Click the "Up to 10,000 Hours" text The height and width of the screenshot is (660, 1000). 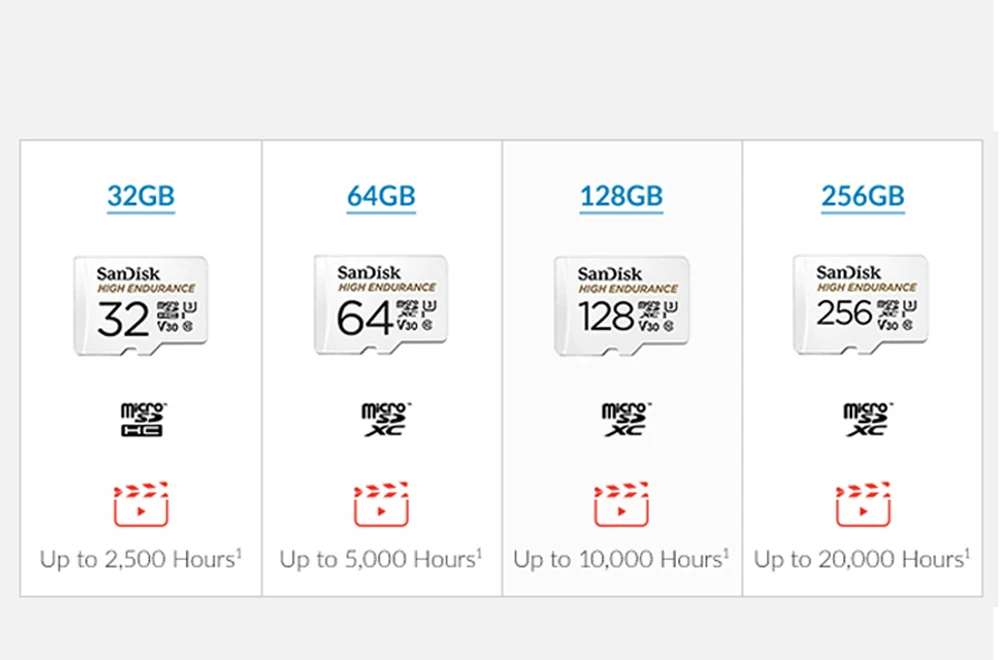click(621, 558)
